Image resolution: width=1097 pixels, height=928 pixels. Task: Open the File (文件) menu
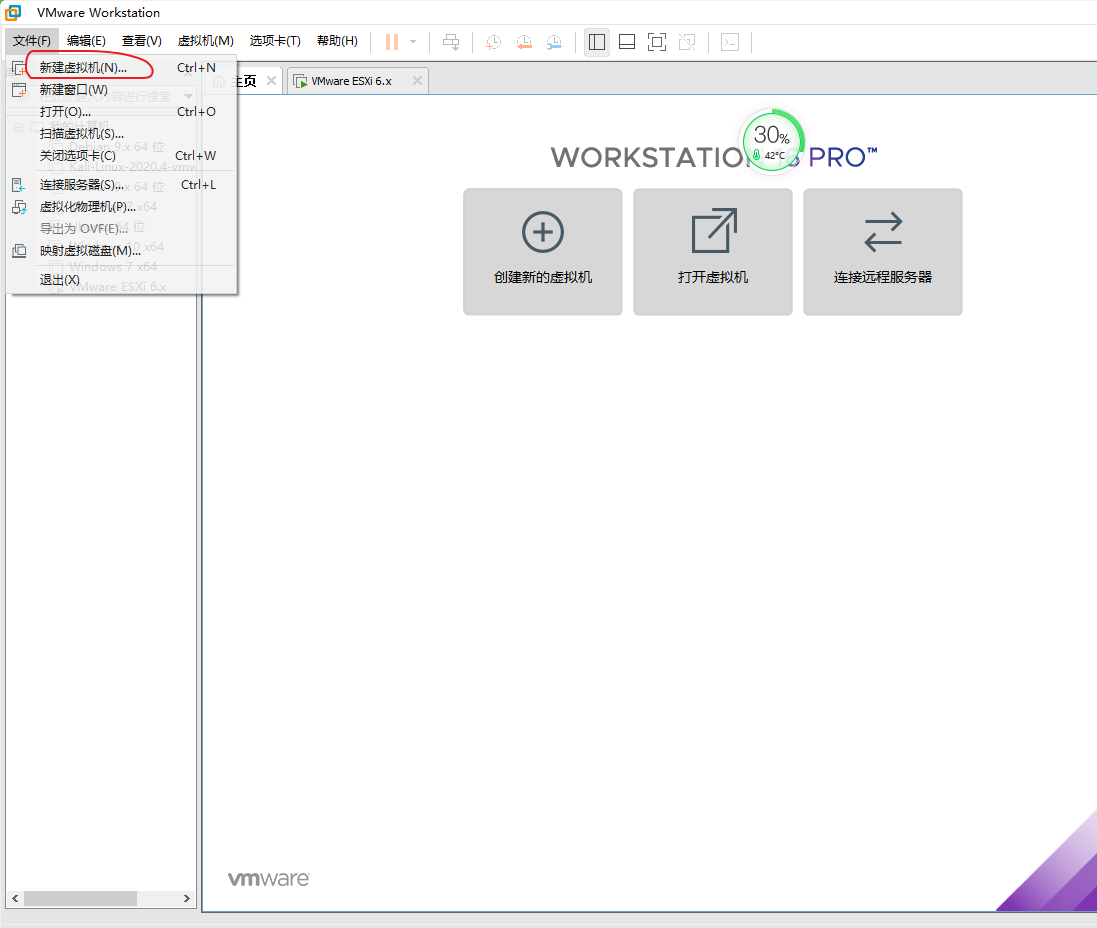pyautogui.click(x=31, y=41)
